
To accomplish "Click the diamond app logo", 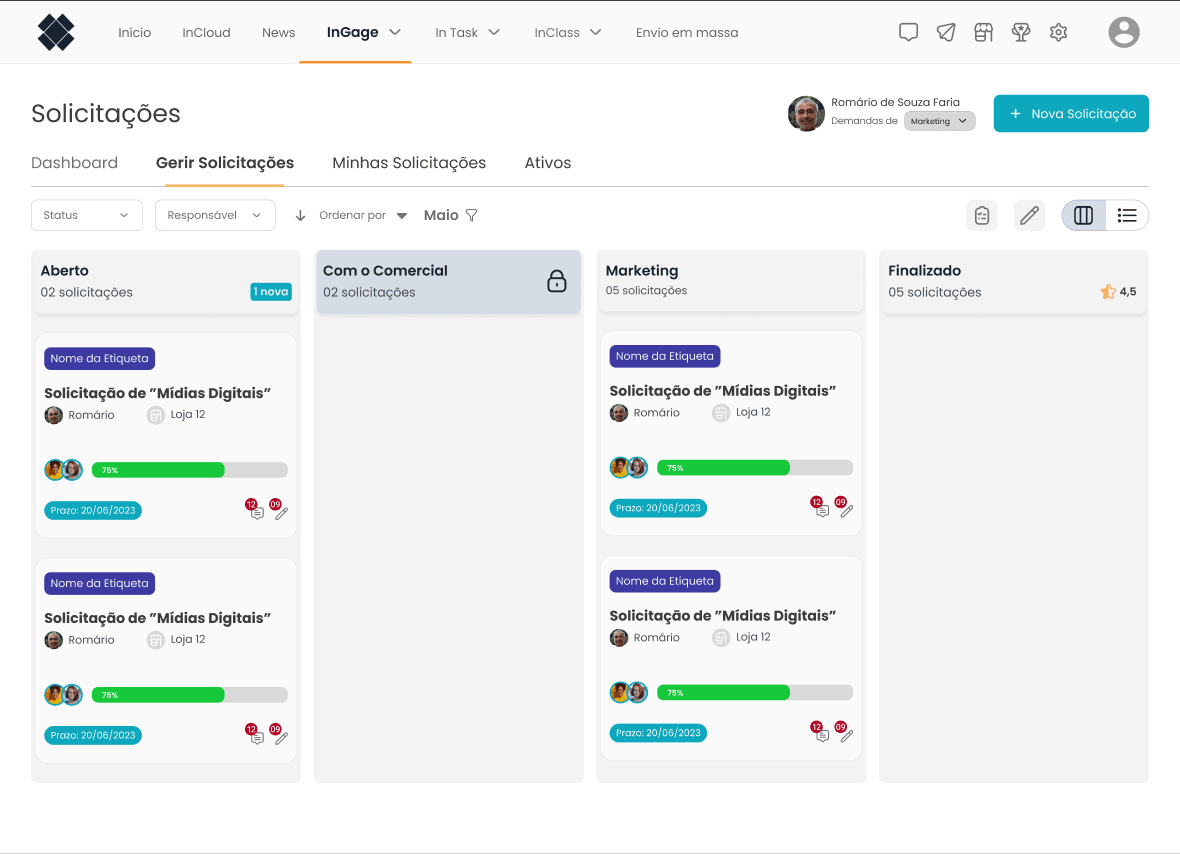I will [x=56, y=32].
